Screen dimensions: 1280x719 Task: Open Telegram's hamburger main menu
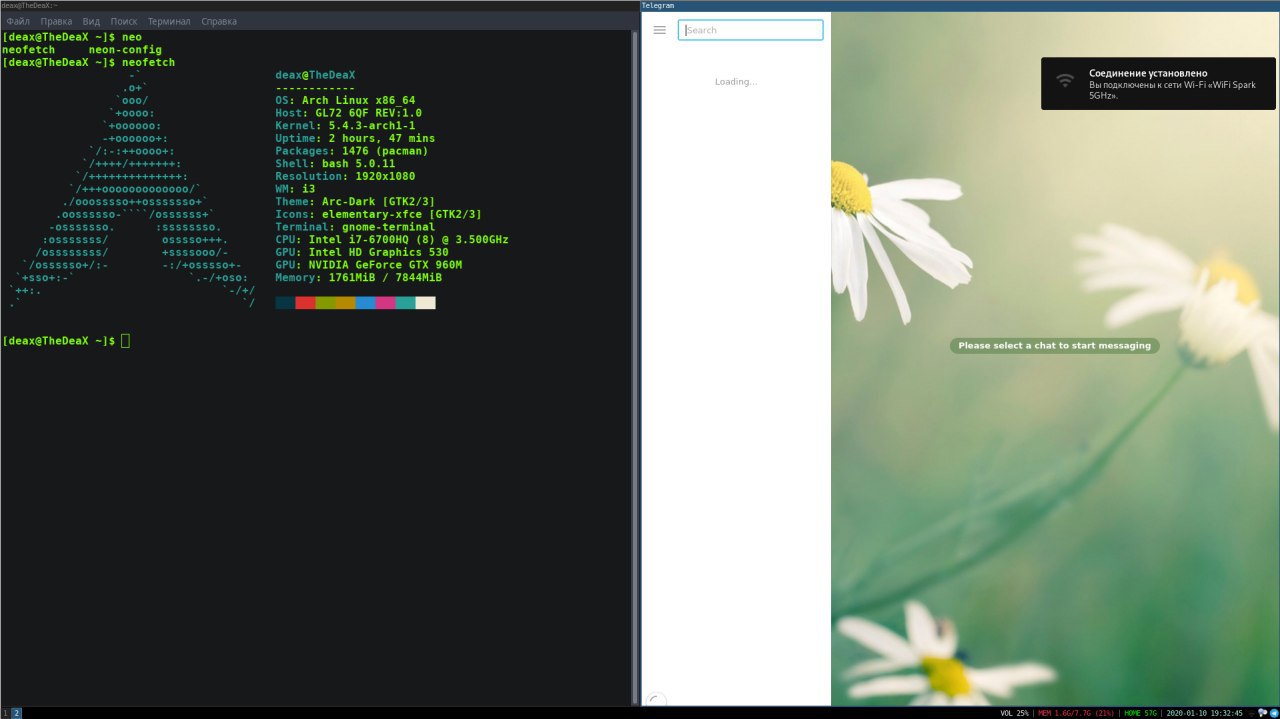point(659,30)
